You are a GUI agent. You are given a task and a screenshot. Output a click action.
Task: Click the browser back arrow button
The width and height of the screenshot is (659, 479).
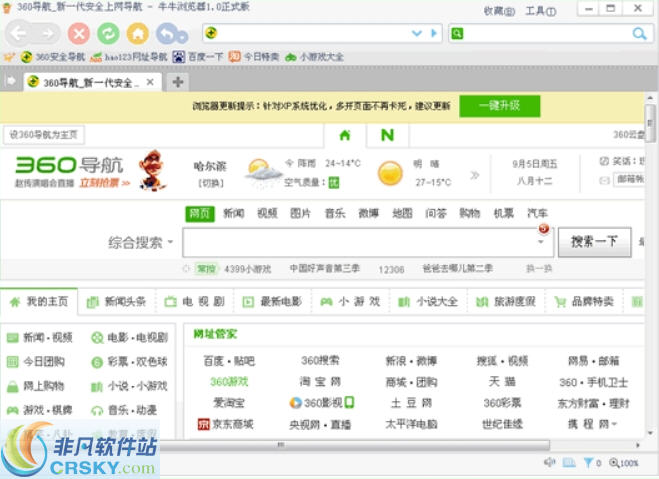tap(18, 34)
